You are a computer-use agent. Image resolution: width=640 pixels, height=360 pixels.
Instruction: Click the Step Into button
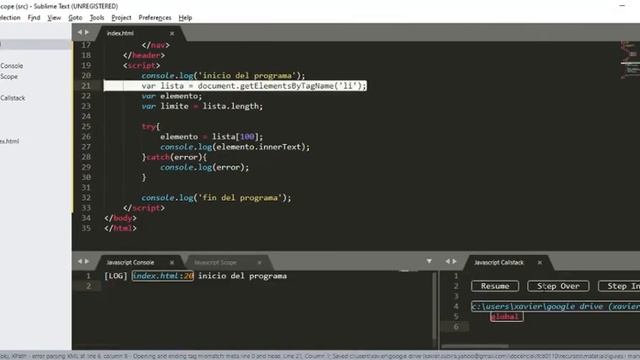[x=619, y=286]
